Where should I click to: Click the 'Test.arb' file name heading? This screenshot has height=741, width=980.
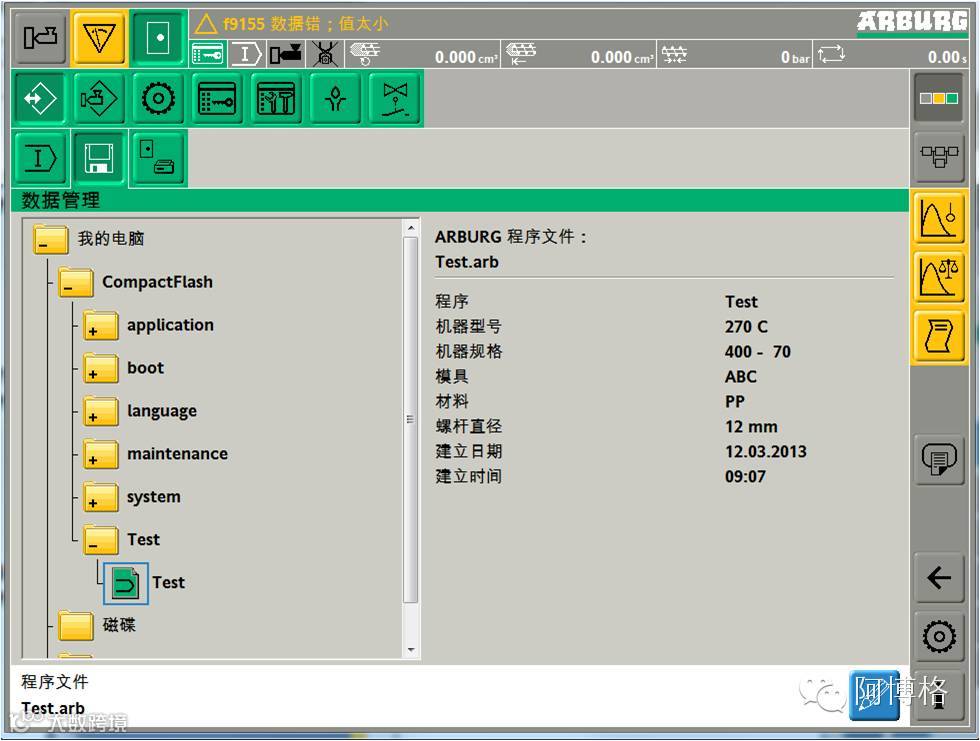click(467, 262)
